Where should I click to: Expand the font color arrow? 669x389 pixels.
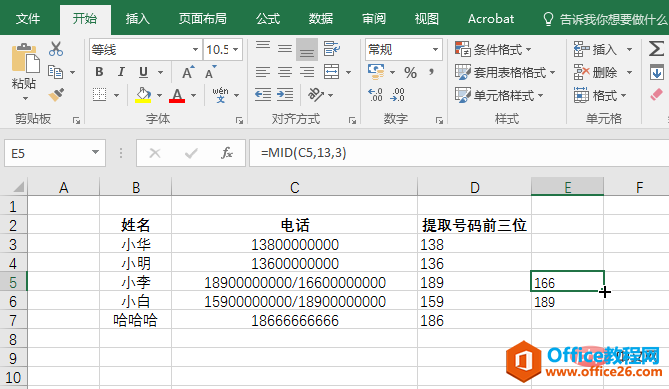tap(193, 95)
